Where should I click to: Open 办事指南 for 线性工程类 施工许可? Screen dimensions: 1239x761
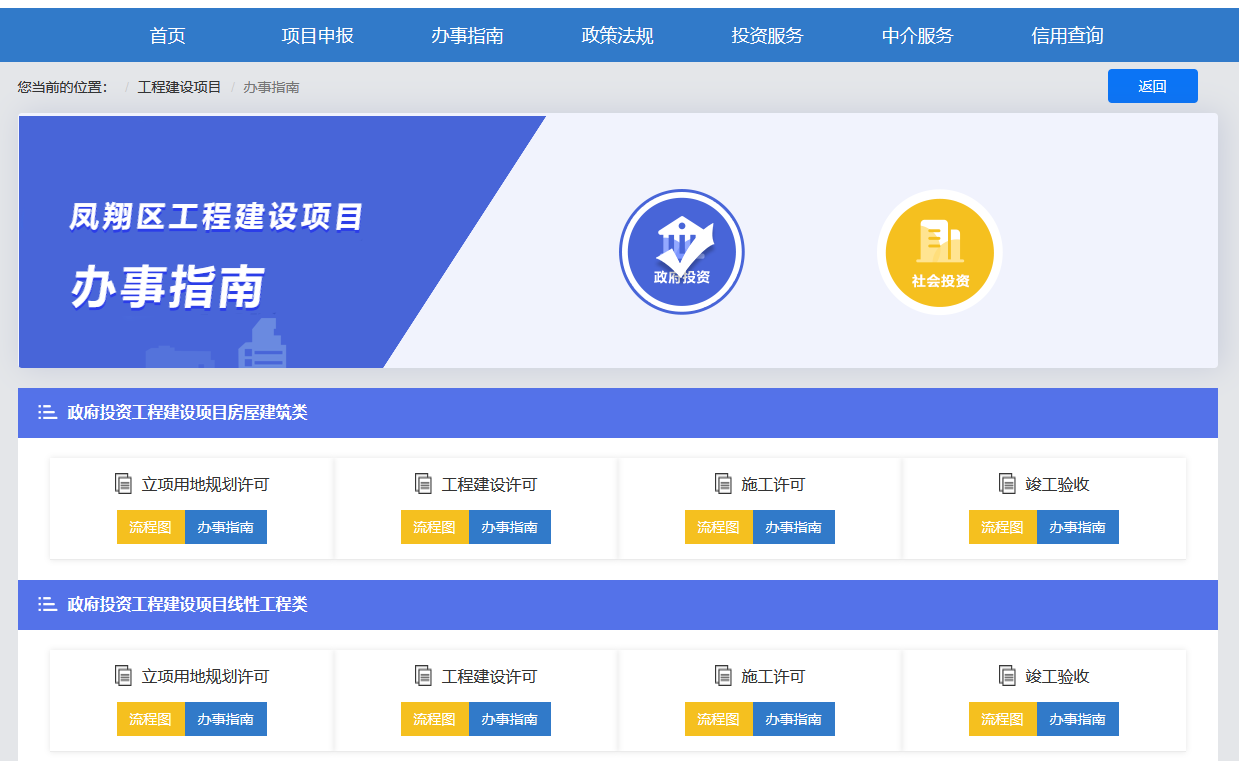coord(794,719)
